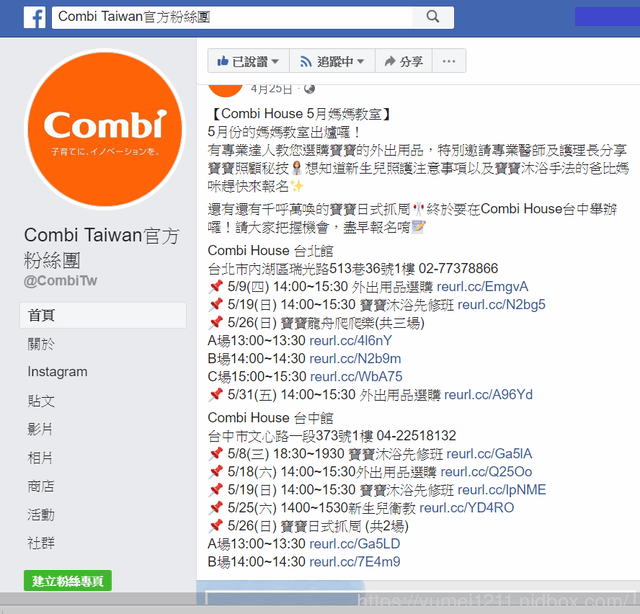Open link reurl.cc/N2b9m
The image size is (640, 614).
(355, 358)
